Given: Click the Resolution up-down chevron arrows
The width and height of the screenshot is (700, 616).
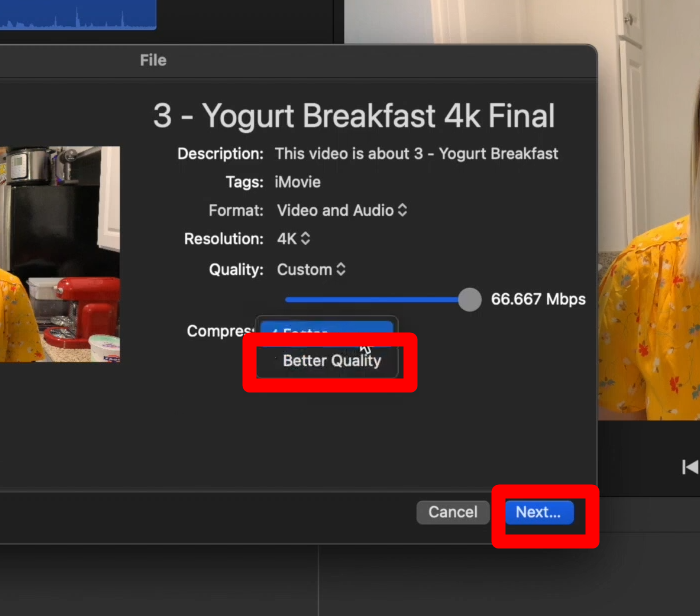Looking at the screenshot, I should click(x=305, y=238).
